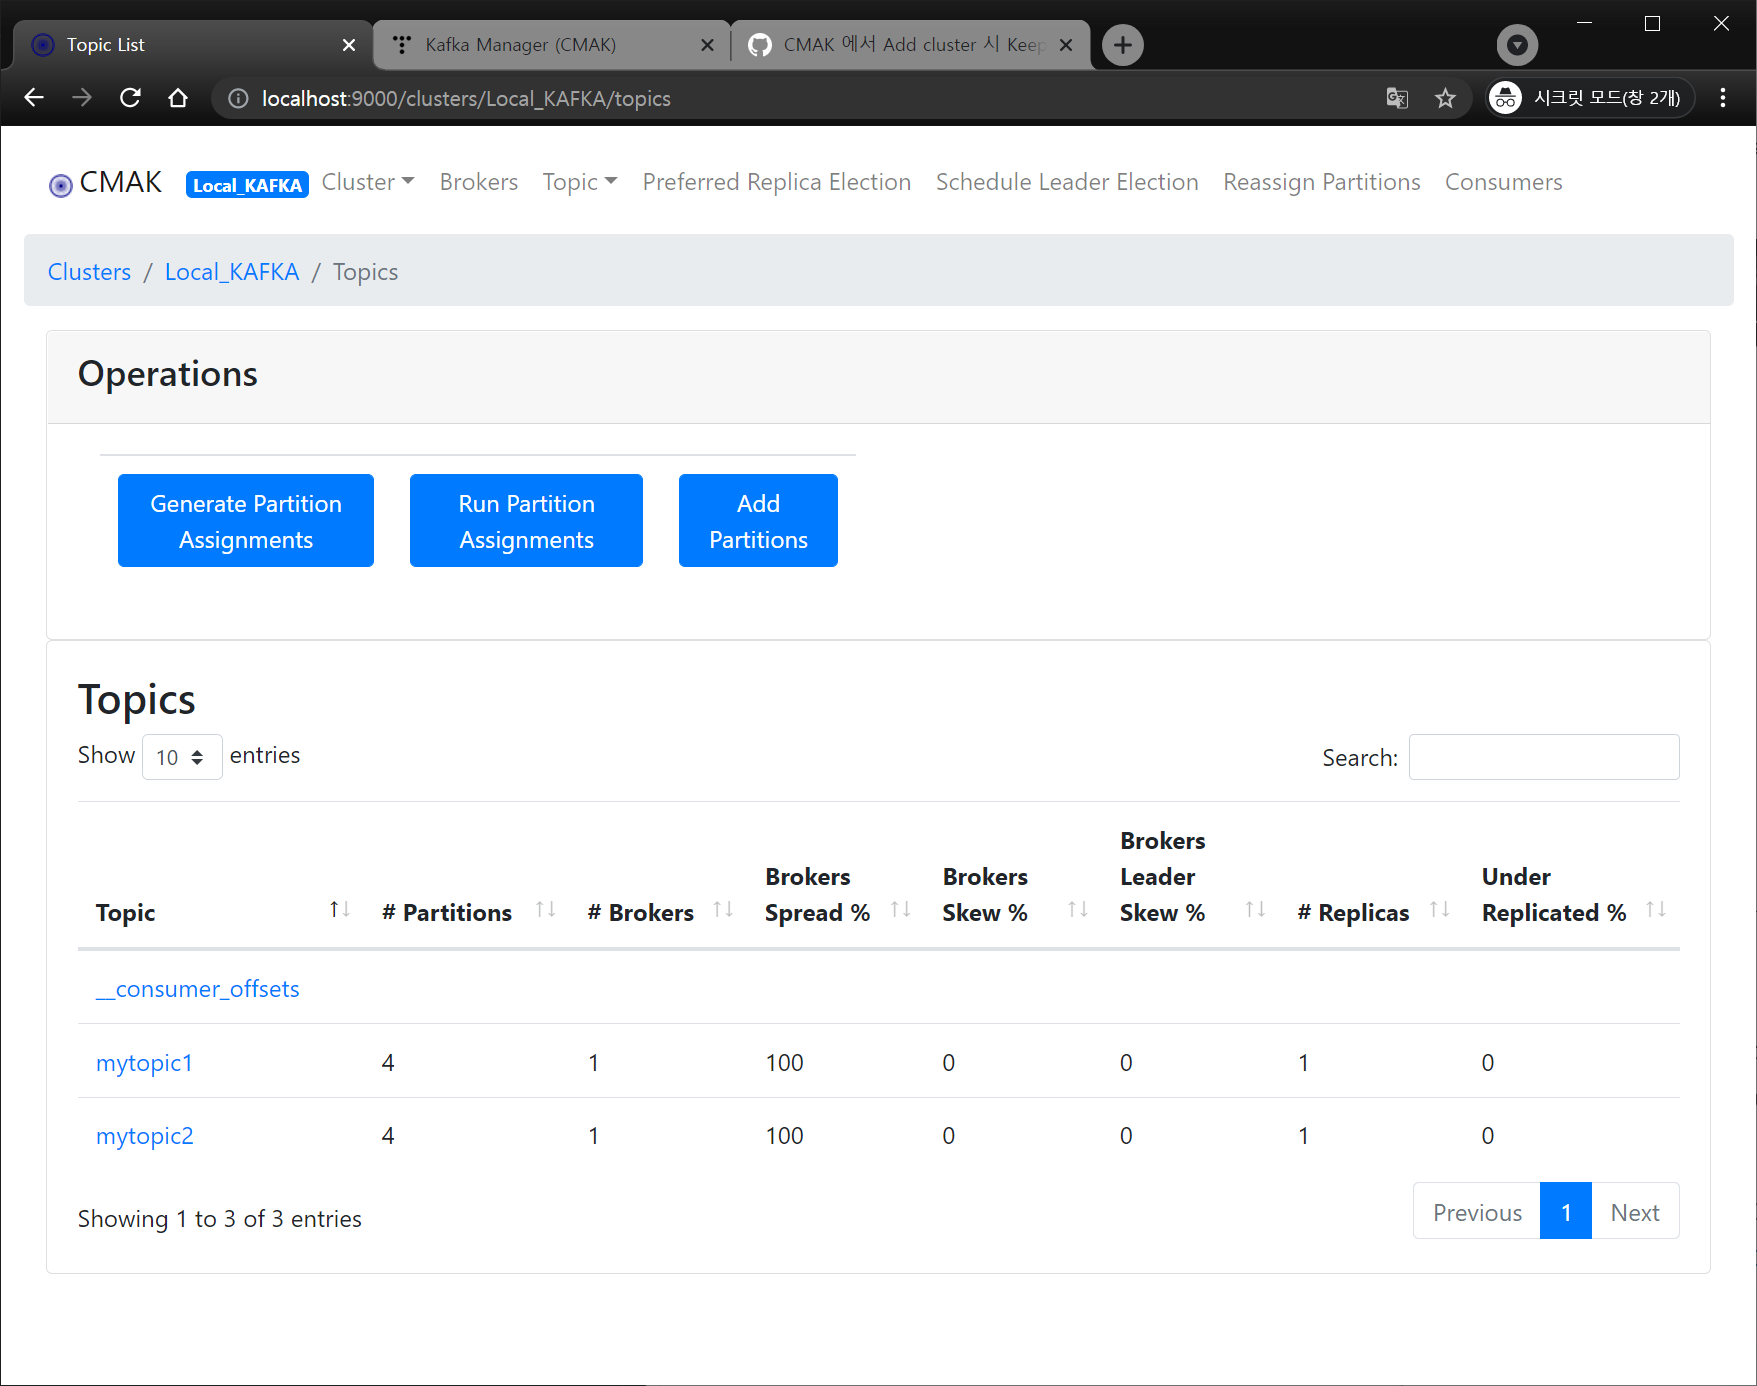Open Brokers in the navbar

(479, 182)
